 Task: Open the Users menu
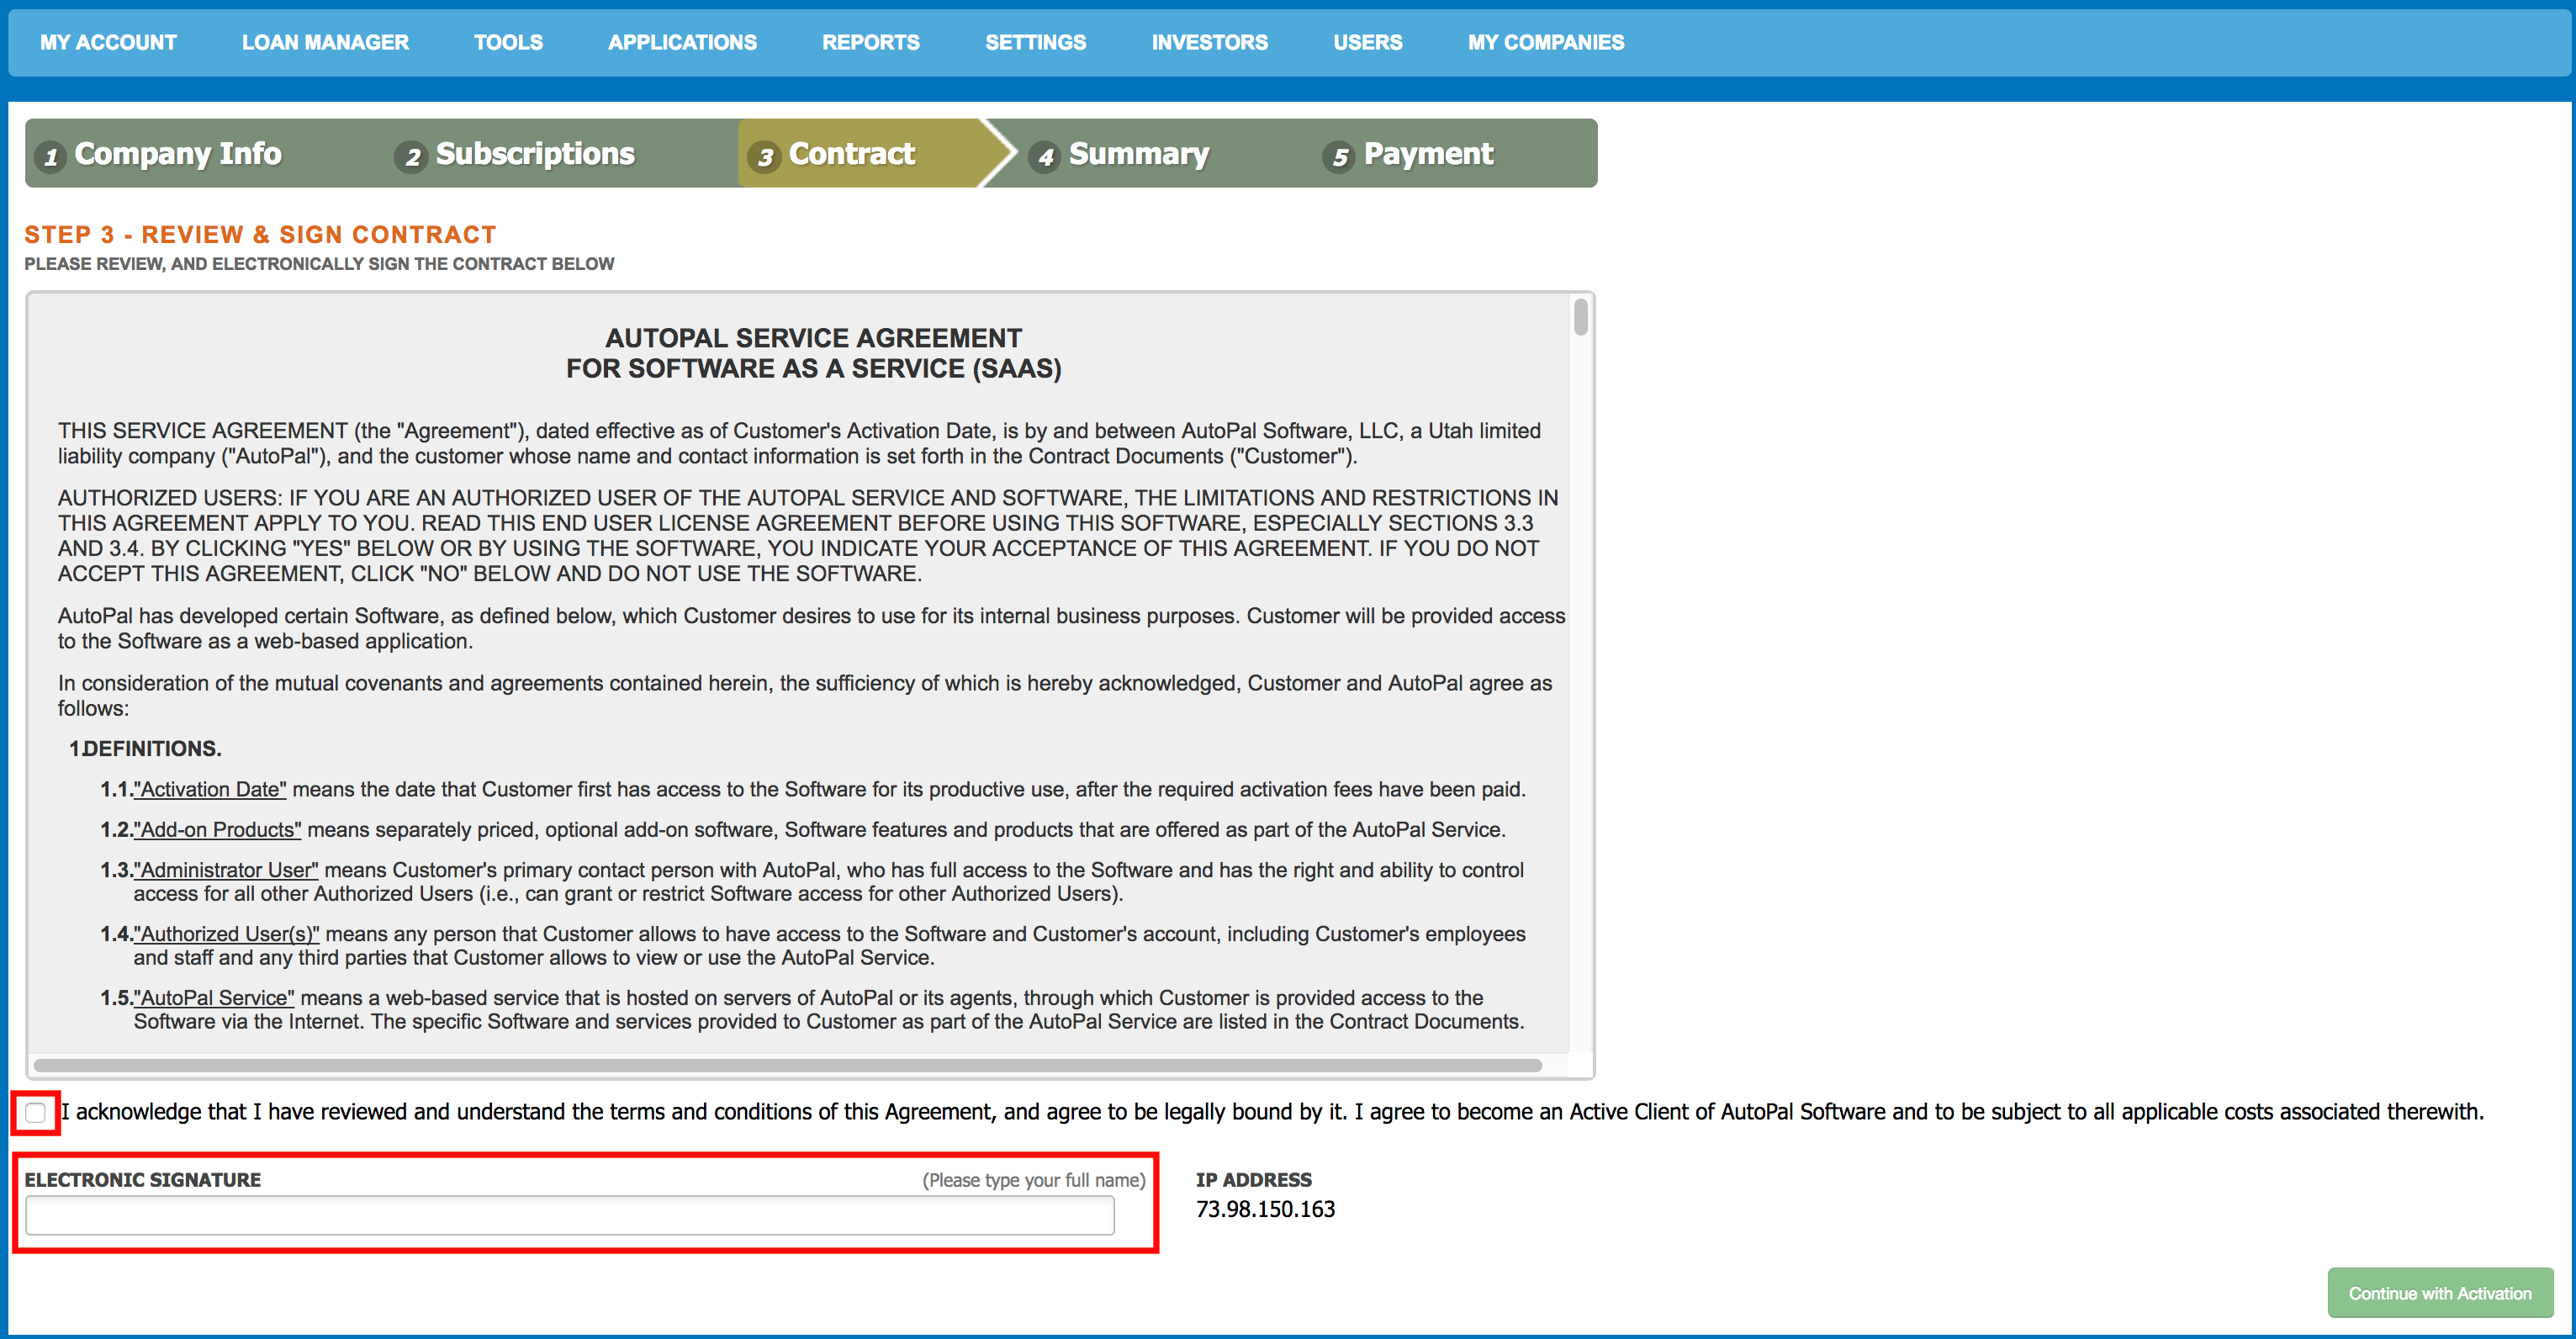pyautogui.click(x=1367, y=42)
